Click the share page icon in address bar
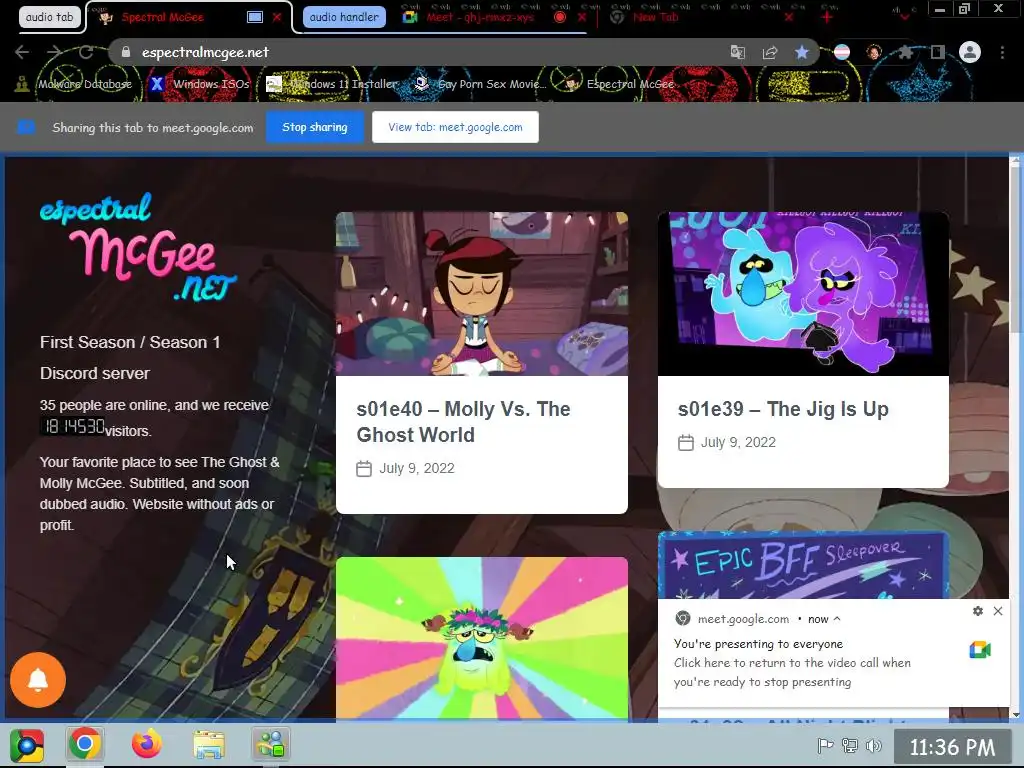This screenshot has height=768, width=1024. (769, 52)
